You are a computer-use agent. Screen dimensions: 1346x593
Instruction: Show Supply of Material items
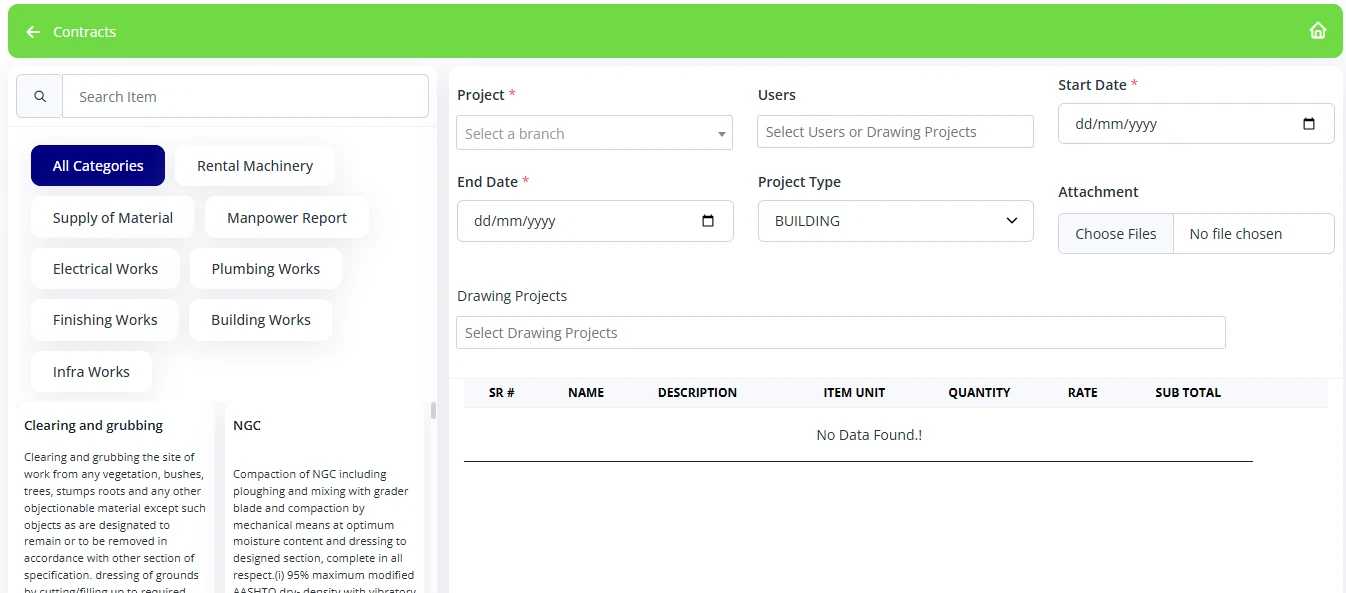click(113, 218)
